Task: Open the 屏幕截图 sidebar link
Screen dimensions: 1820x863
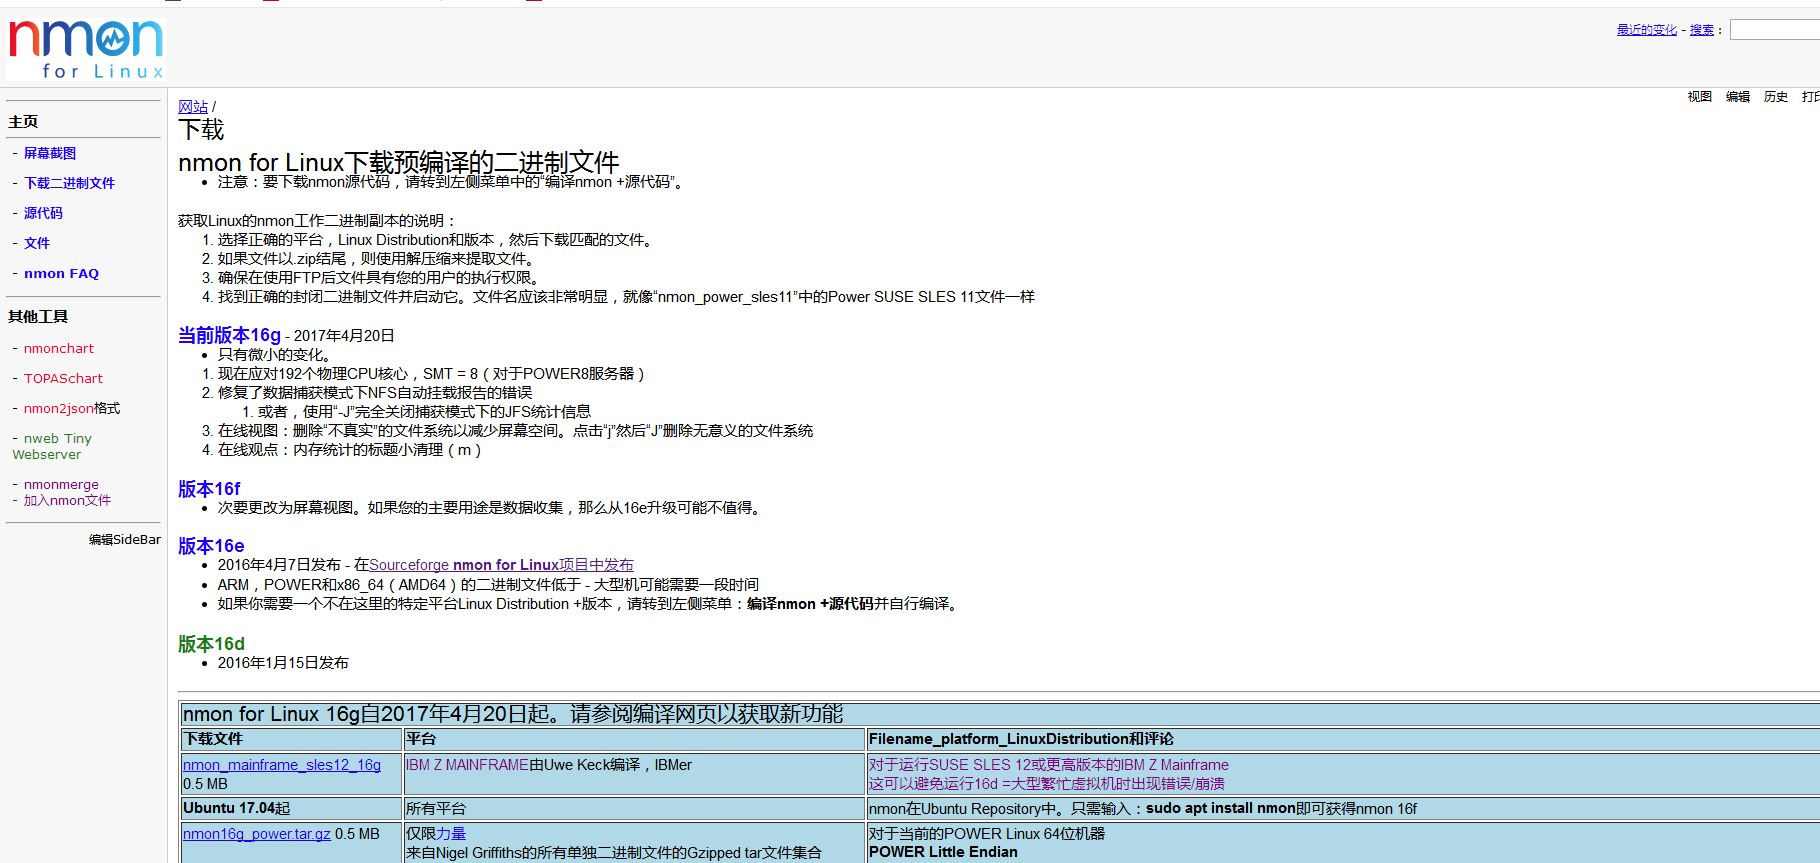Action: tap(50, 153)
